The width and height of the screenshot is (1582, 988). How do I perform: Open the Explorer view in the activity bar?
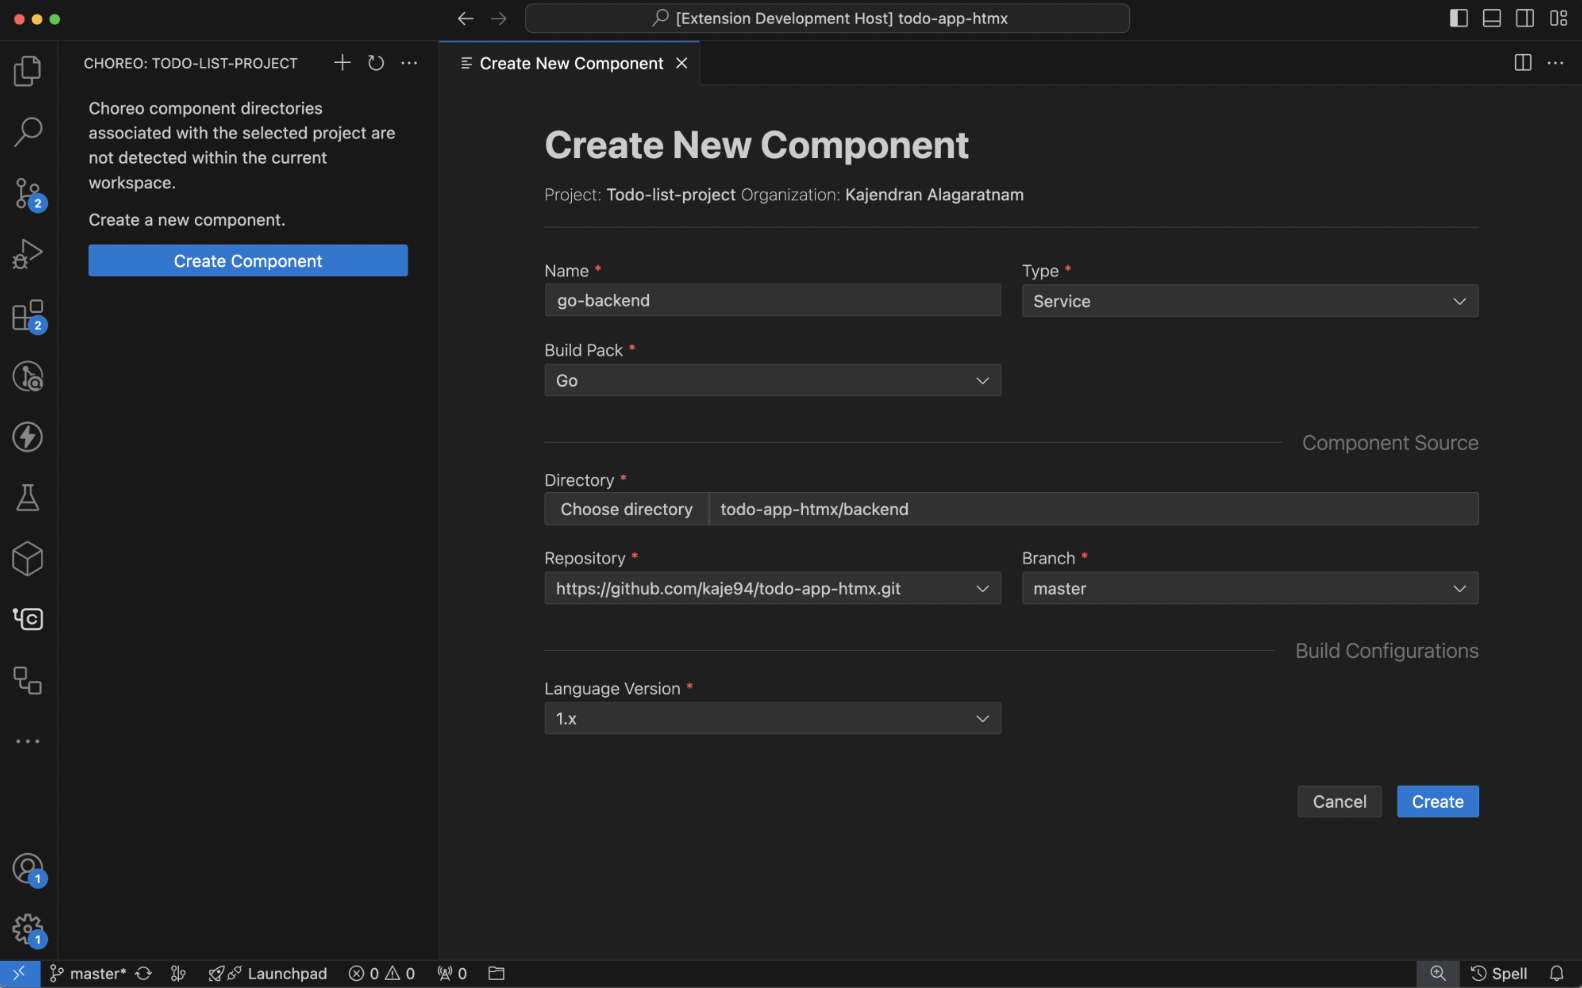point(28,71)
